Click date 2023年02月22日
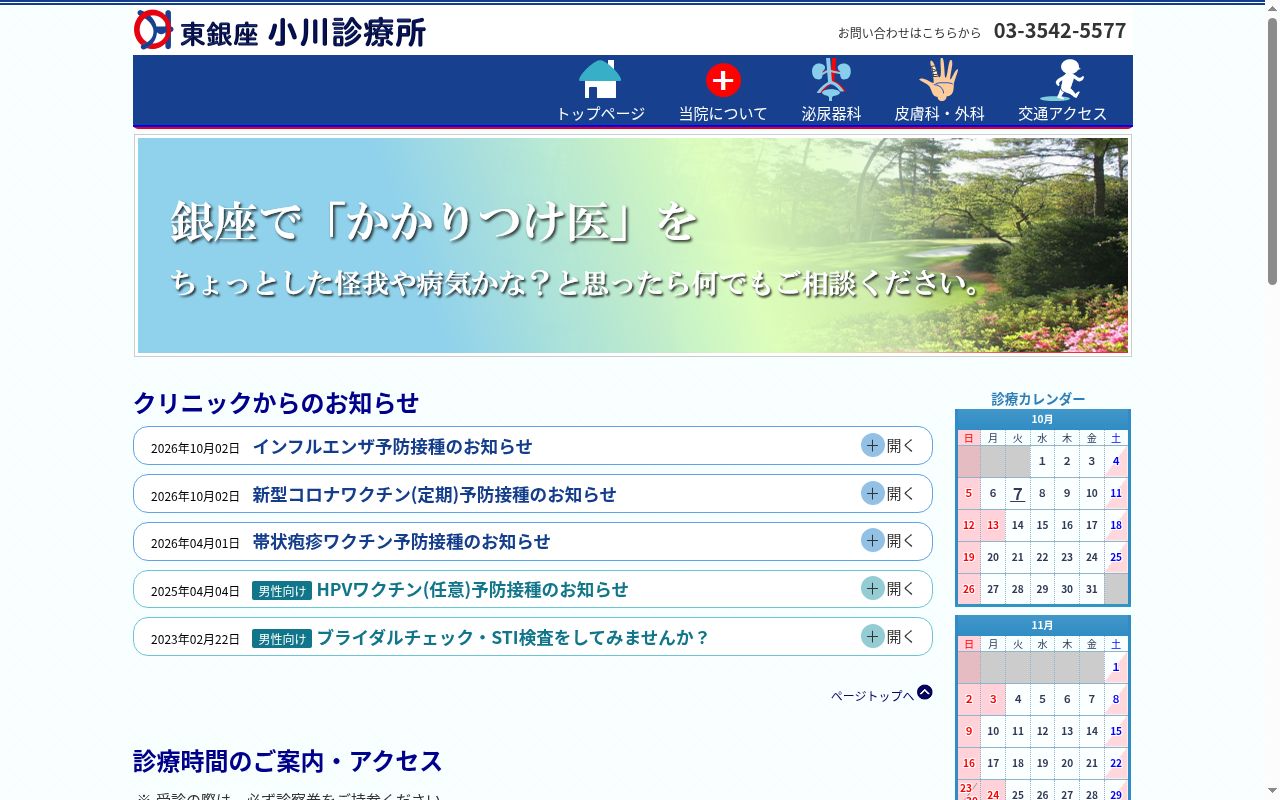 (x=195, y=639)
